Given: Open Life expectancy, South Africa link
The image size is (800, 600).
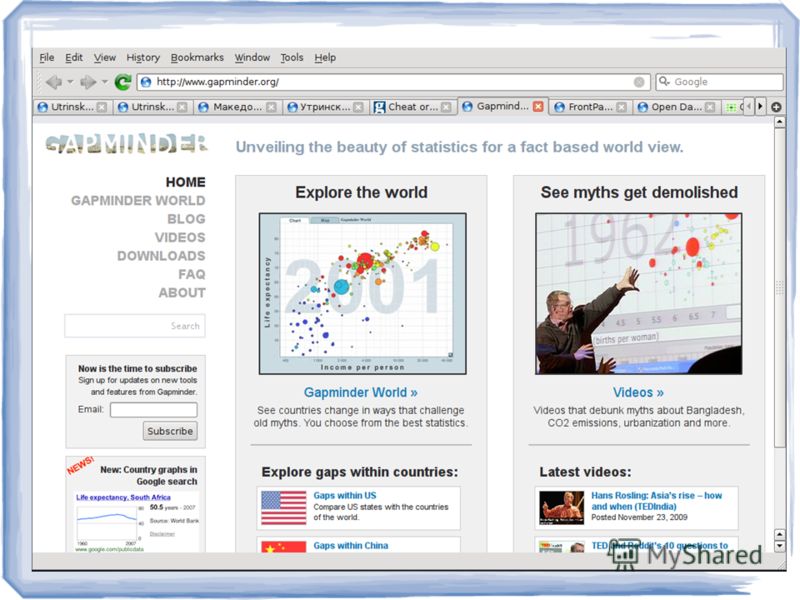Looking at the screenshot, I should point(123,497).
